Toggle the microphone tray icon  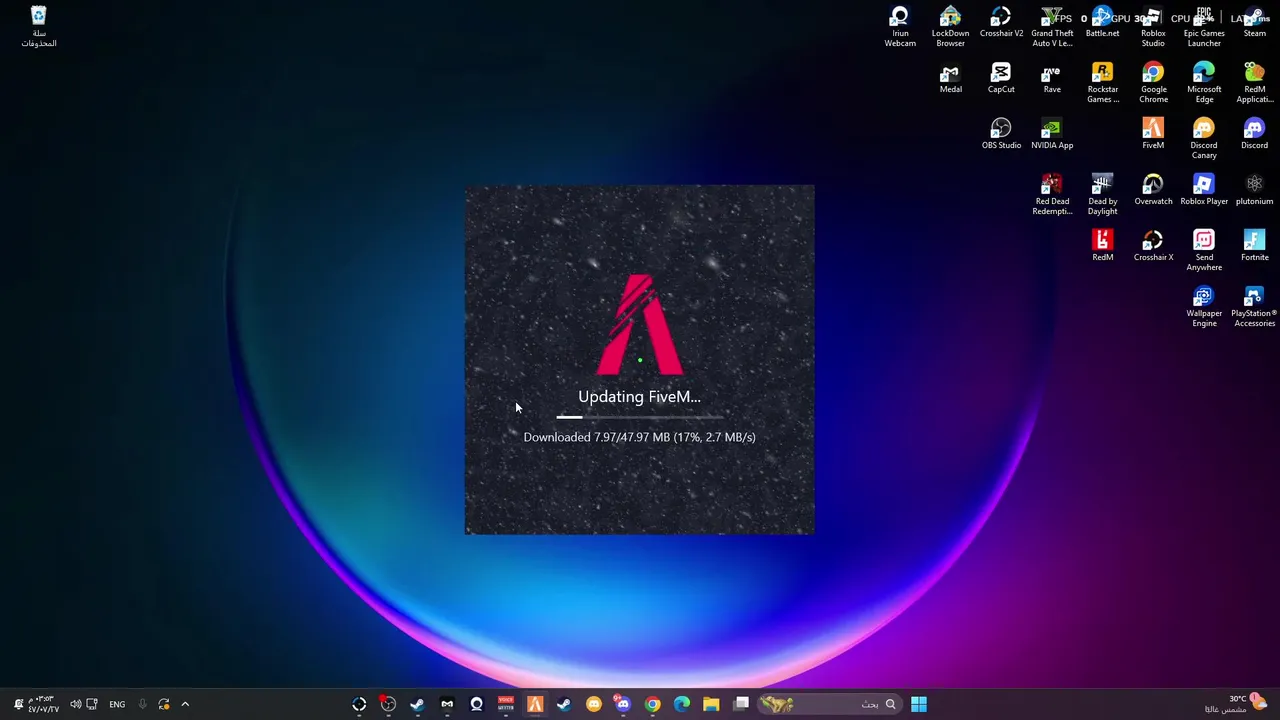click(x=142, y=704)
